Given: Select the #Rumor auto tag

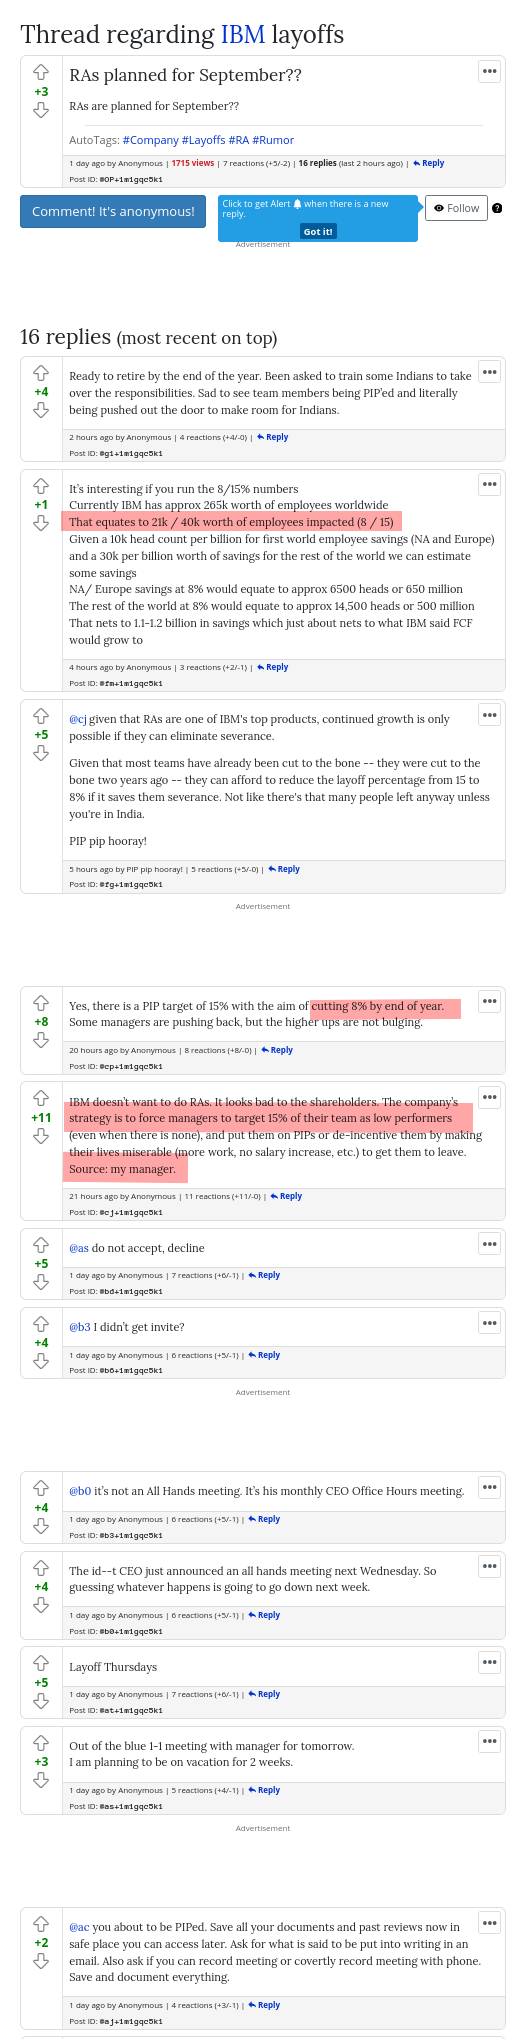Looking at the screenshot, I should pyautogui.click(x=273, y=140).
